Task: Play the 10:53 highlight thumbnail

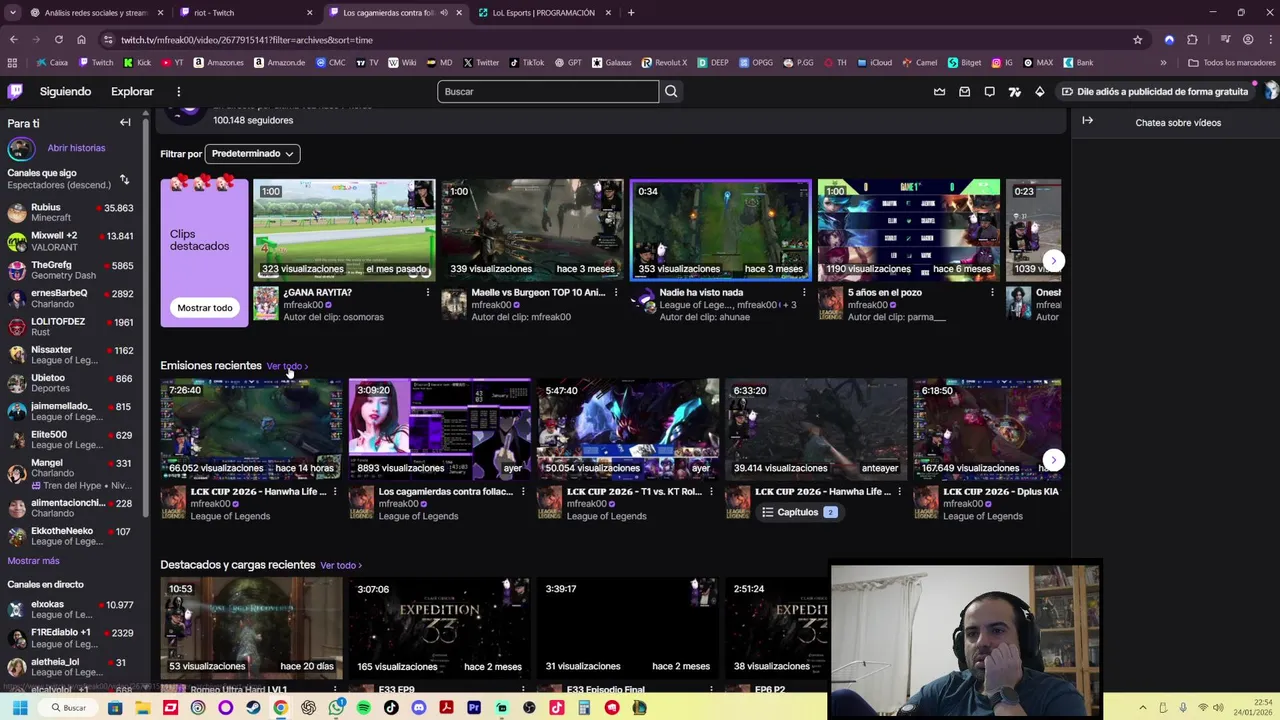Action: pyautogui.click(x=251, y=627)
